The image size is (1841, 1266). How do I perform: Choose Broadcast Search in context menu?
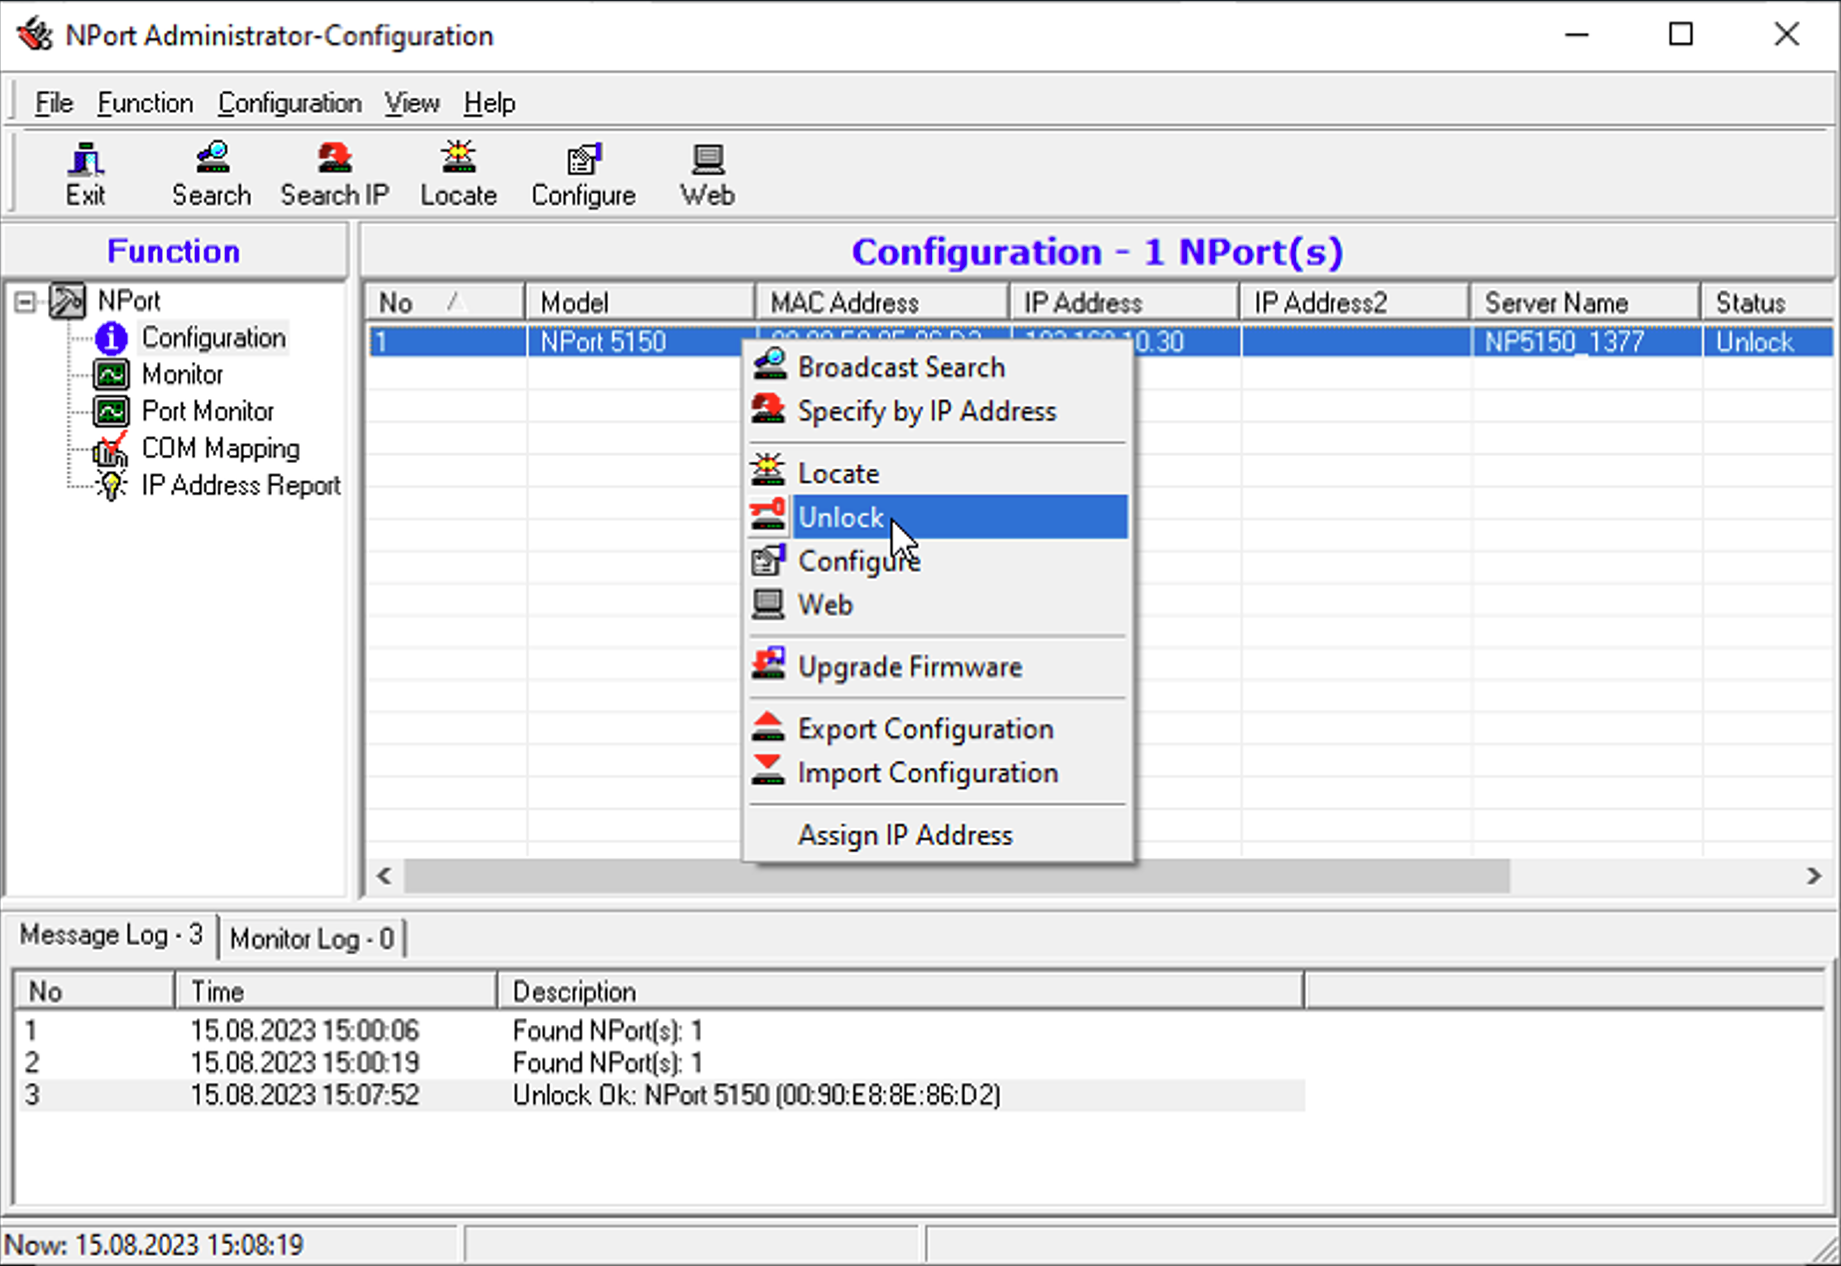(x=939, y=367)
